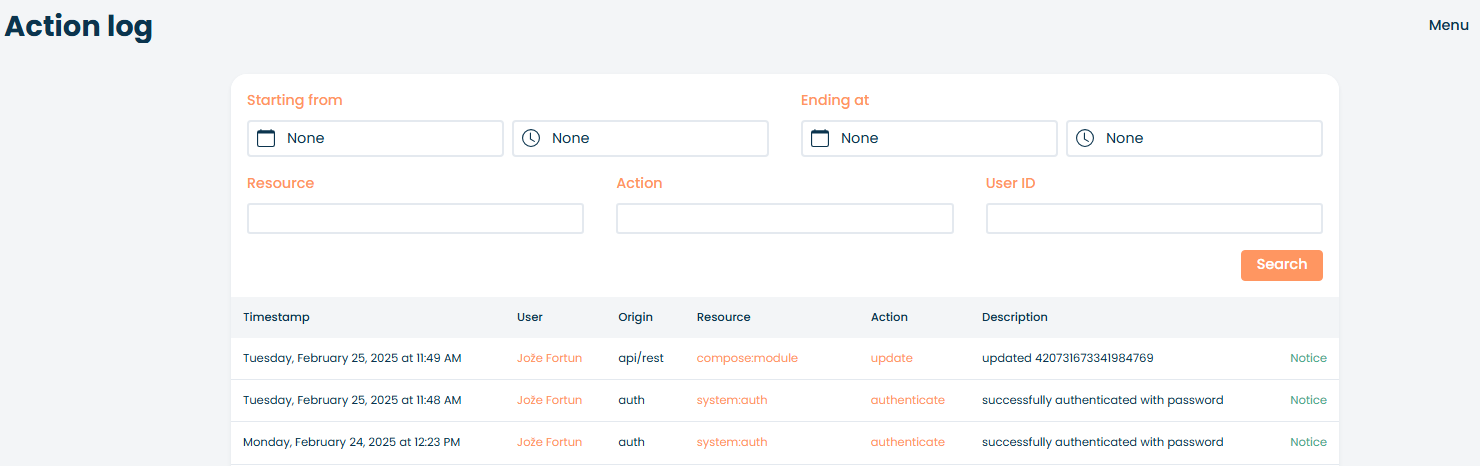Focus the Action filter field
Image resolution: width=1480 pixels, height=466 pixels.
(784, 219)
